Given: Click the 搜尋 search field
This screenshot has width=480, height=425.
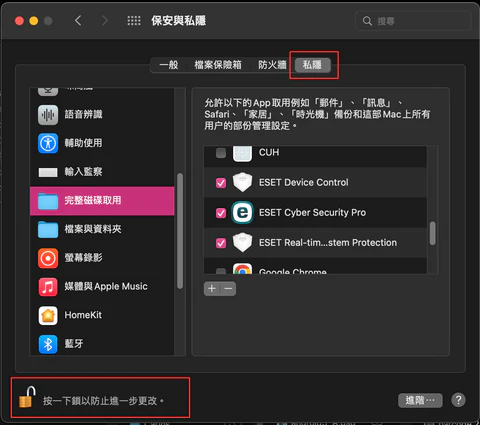Looking at the screenshot, I should [x=413, y=21].
